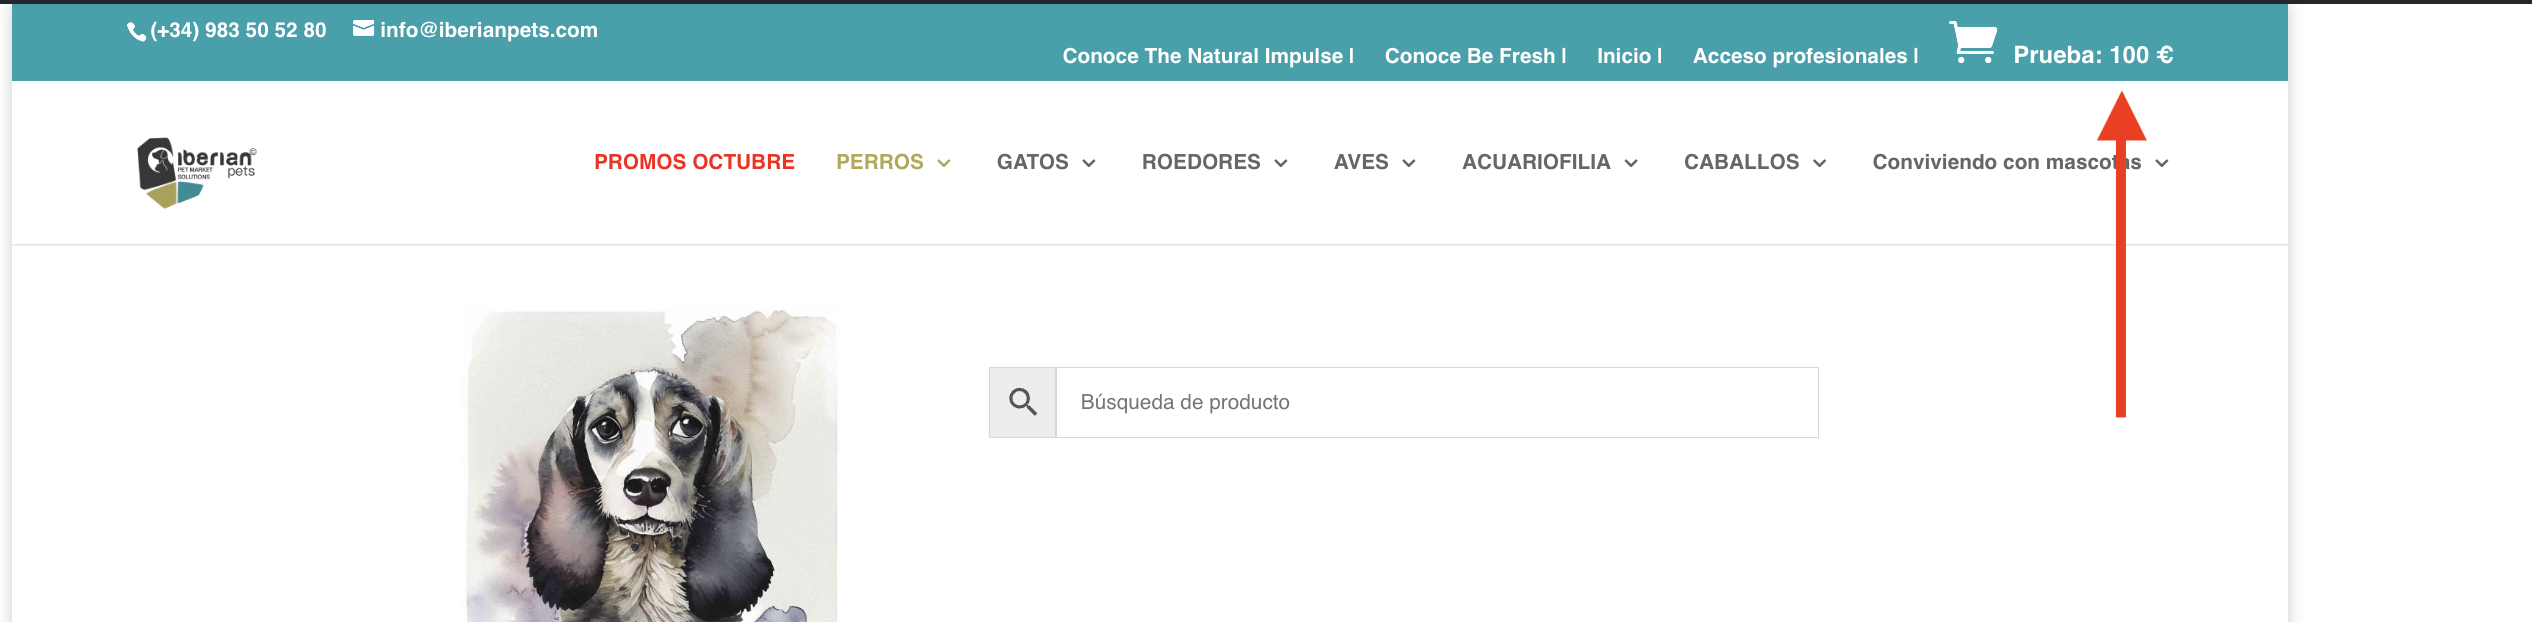Open the PROMOS OCTUBRE menu item
Viewport: 2532px width, 622px height.
point(694,162)
